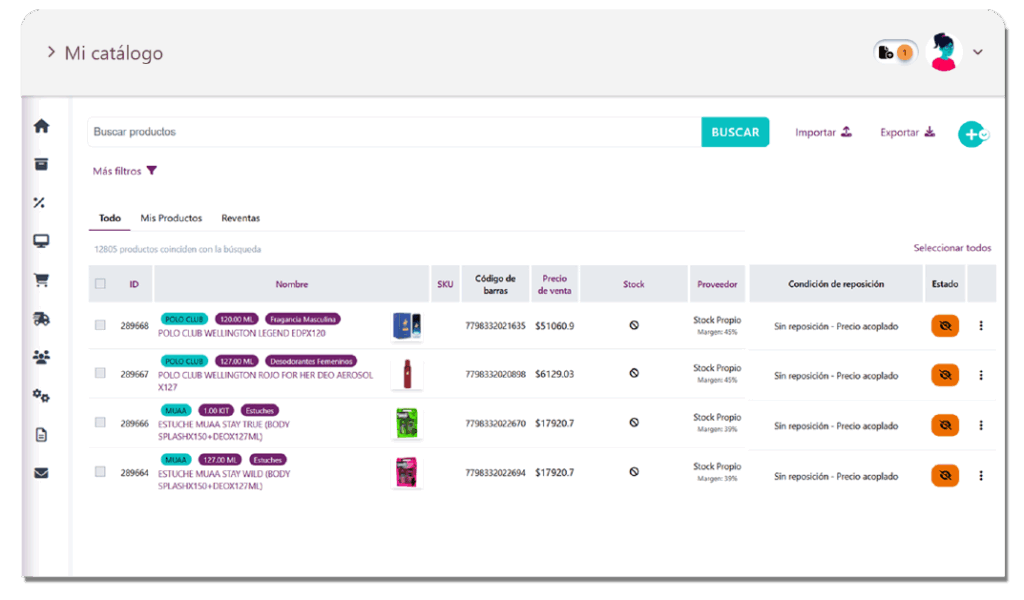The image size is (1024, 600).
Task: Toggle visibility state of product 289667
Action: coord(944,375)
